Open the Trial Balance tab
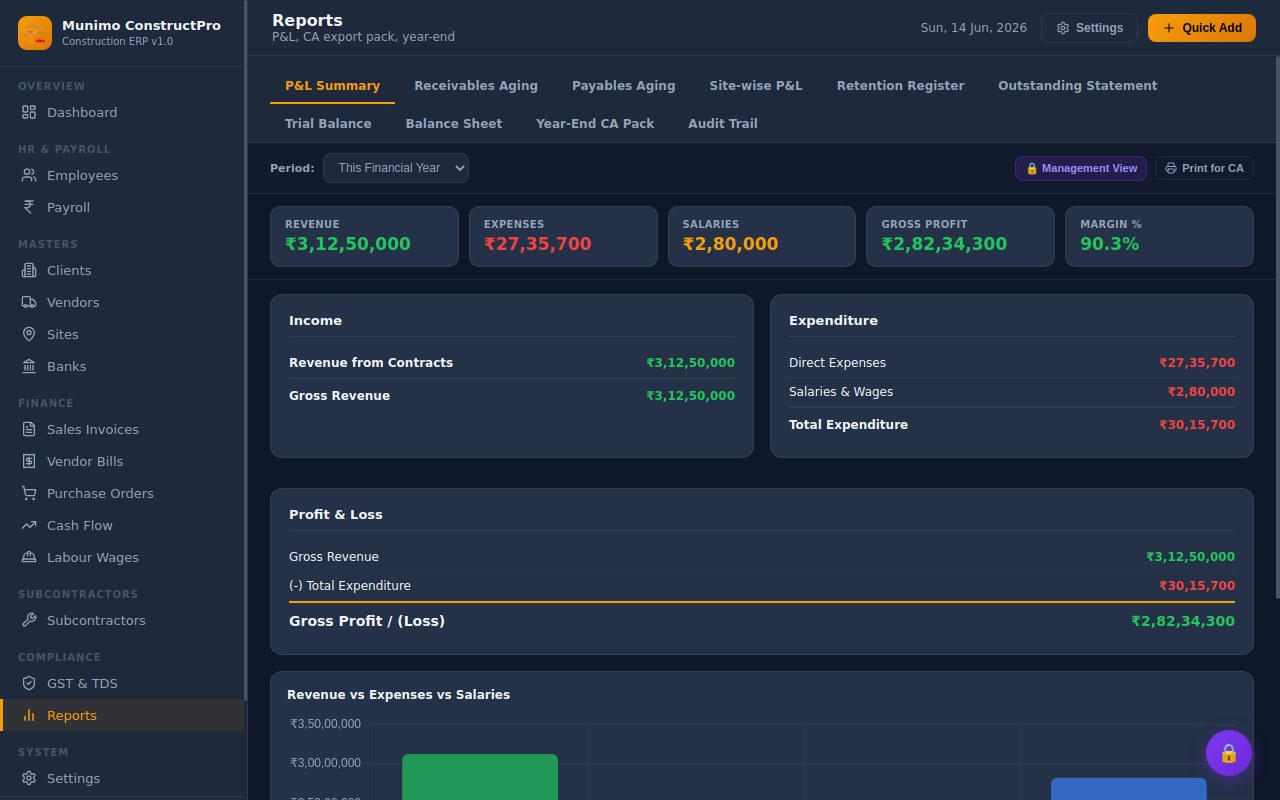The height and width of the screenshot is (800, 1280). [x=328, y=124]
